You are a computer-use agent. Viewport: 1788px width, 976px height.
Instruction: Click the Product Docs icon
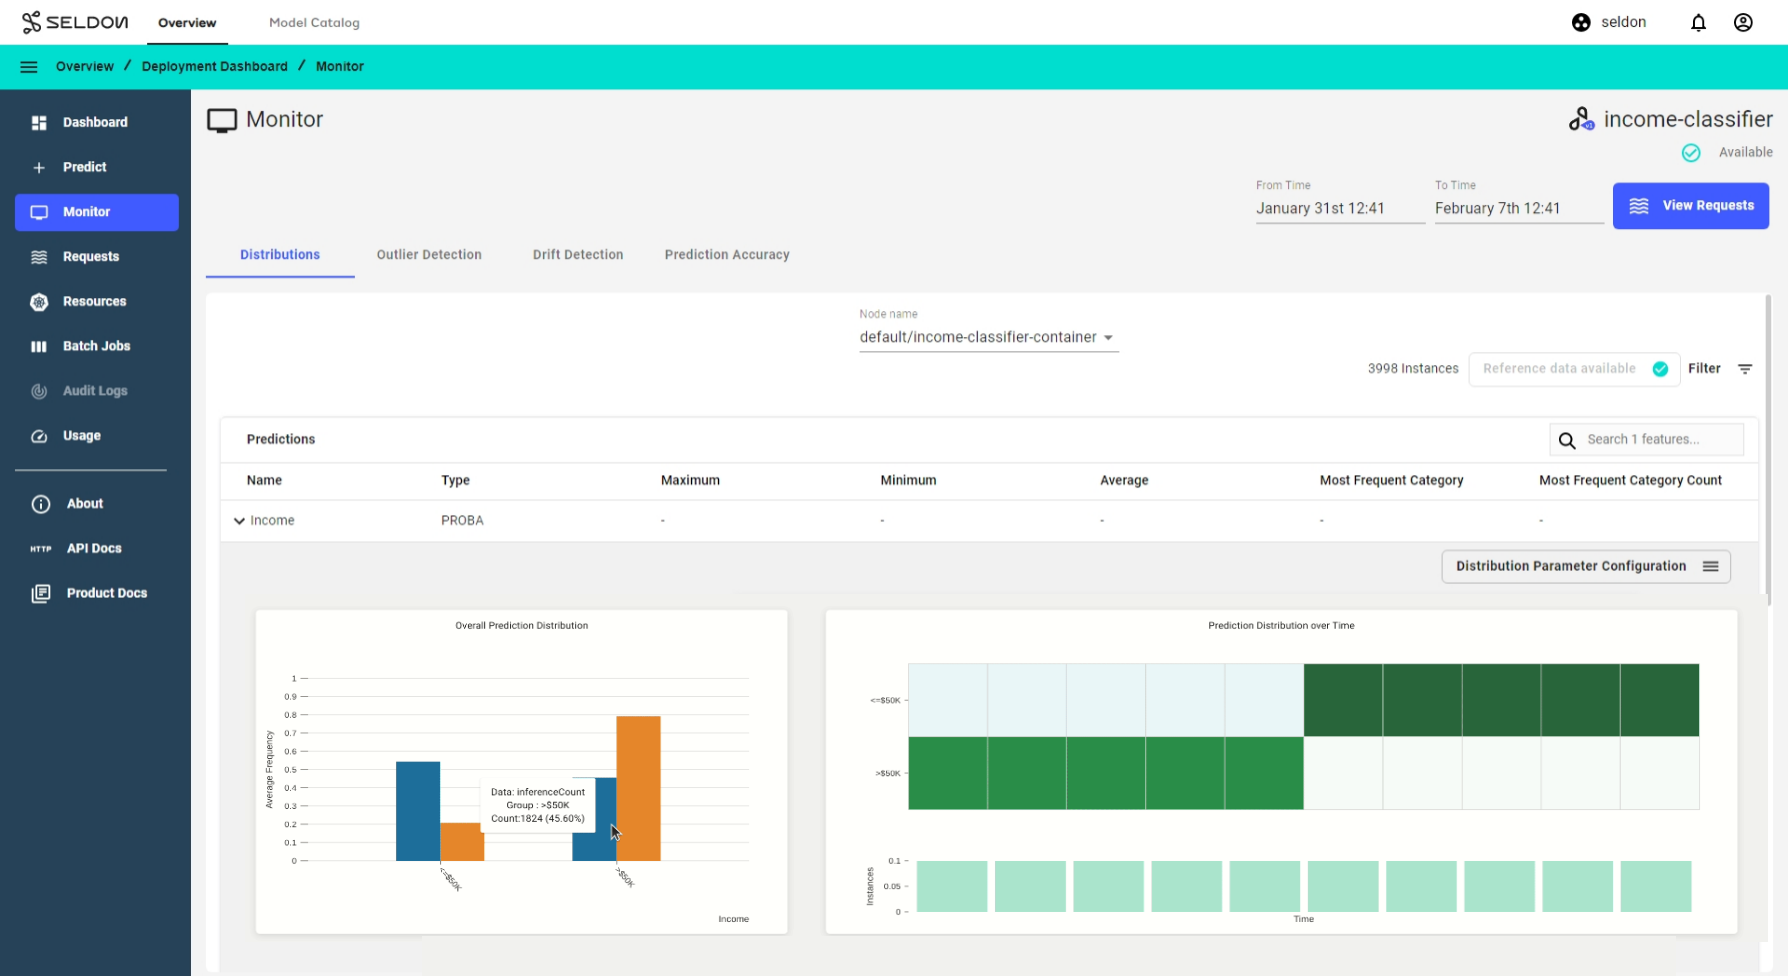(41, 594)
